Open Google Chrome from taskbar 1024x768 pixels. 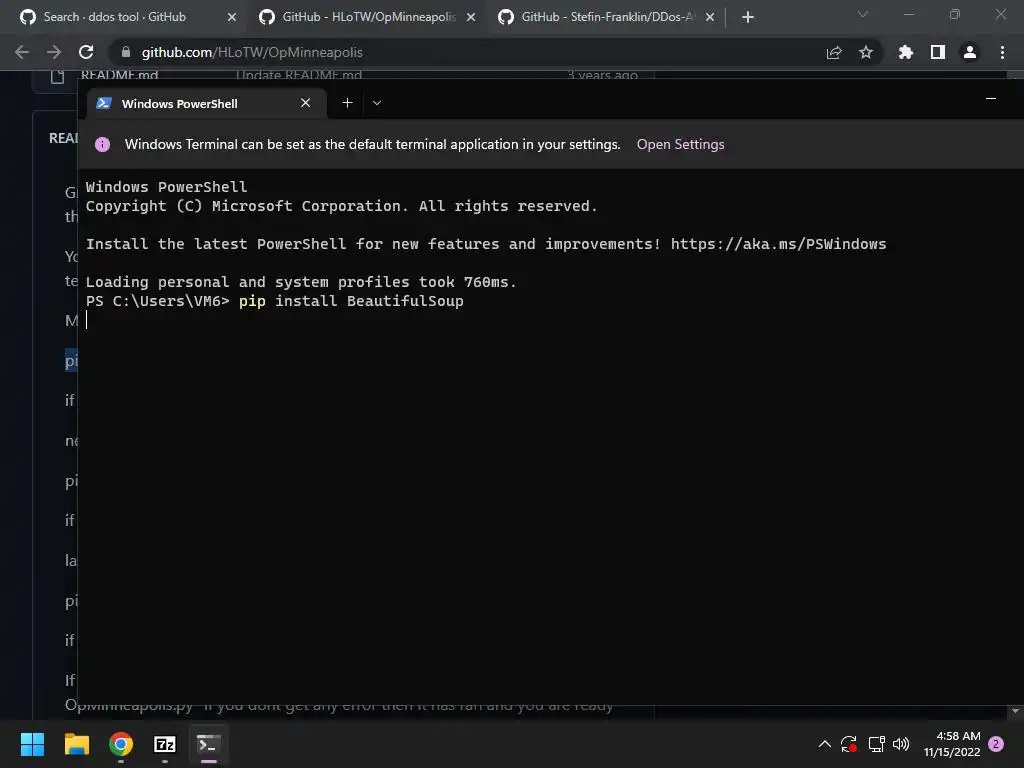coord(121,744)
